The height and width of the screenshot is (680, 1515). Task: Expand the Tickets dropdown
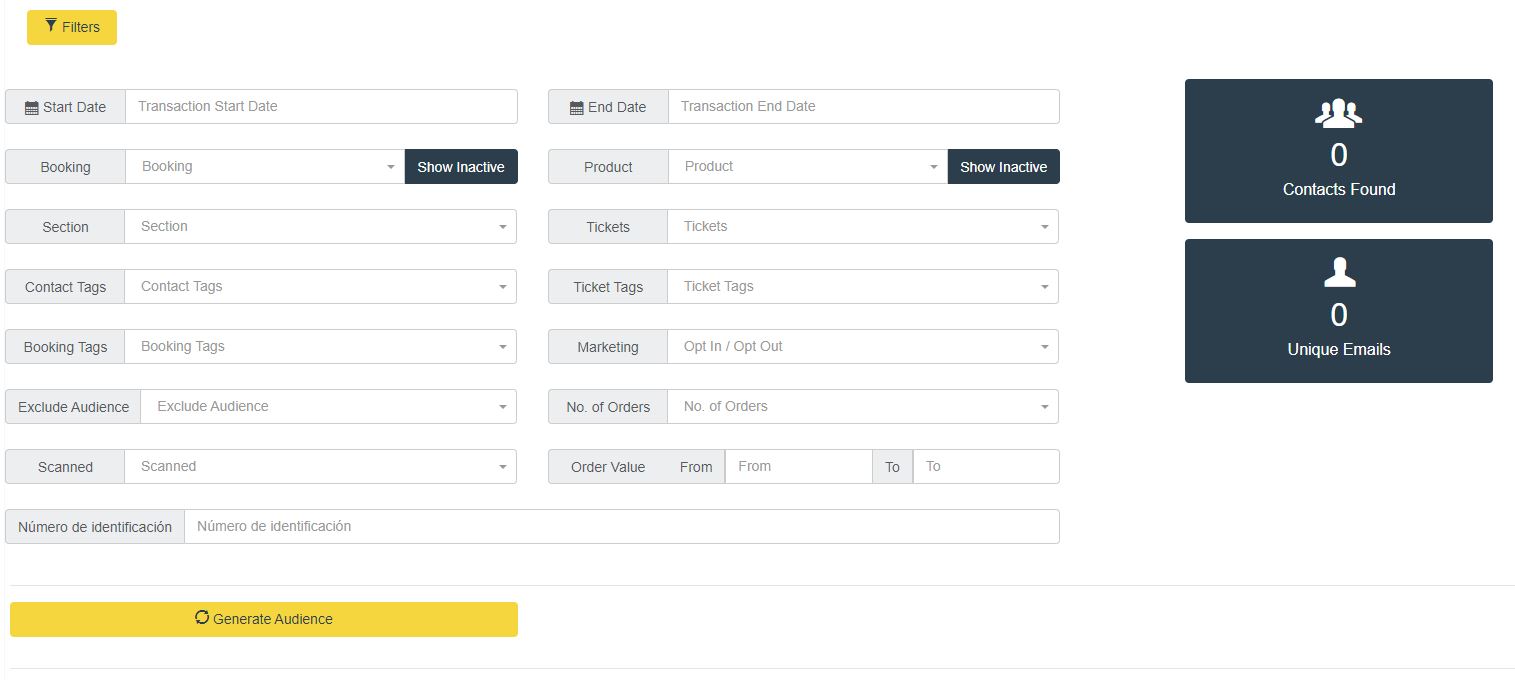click(863, 227)
